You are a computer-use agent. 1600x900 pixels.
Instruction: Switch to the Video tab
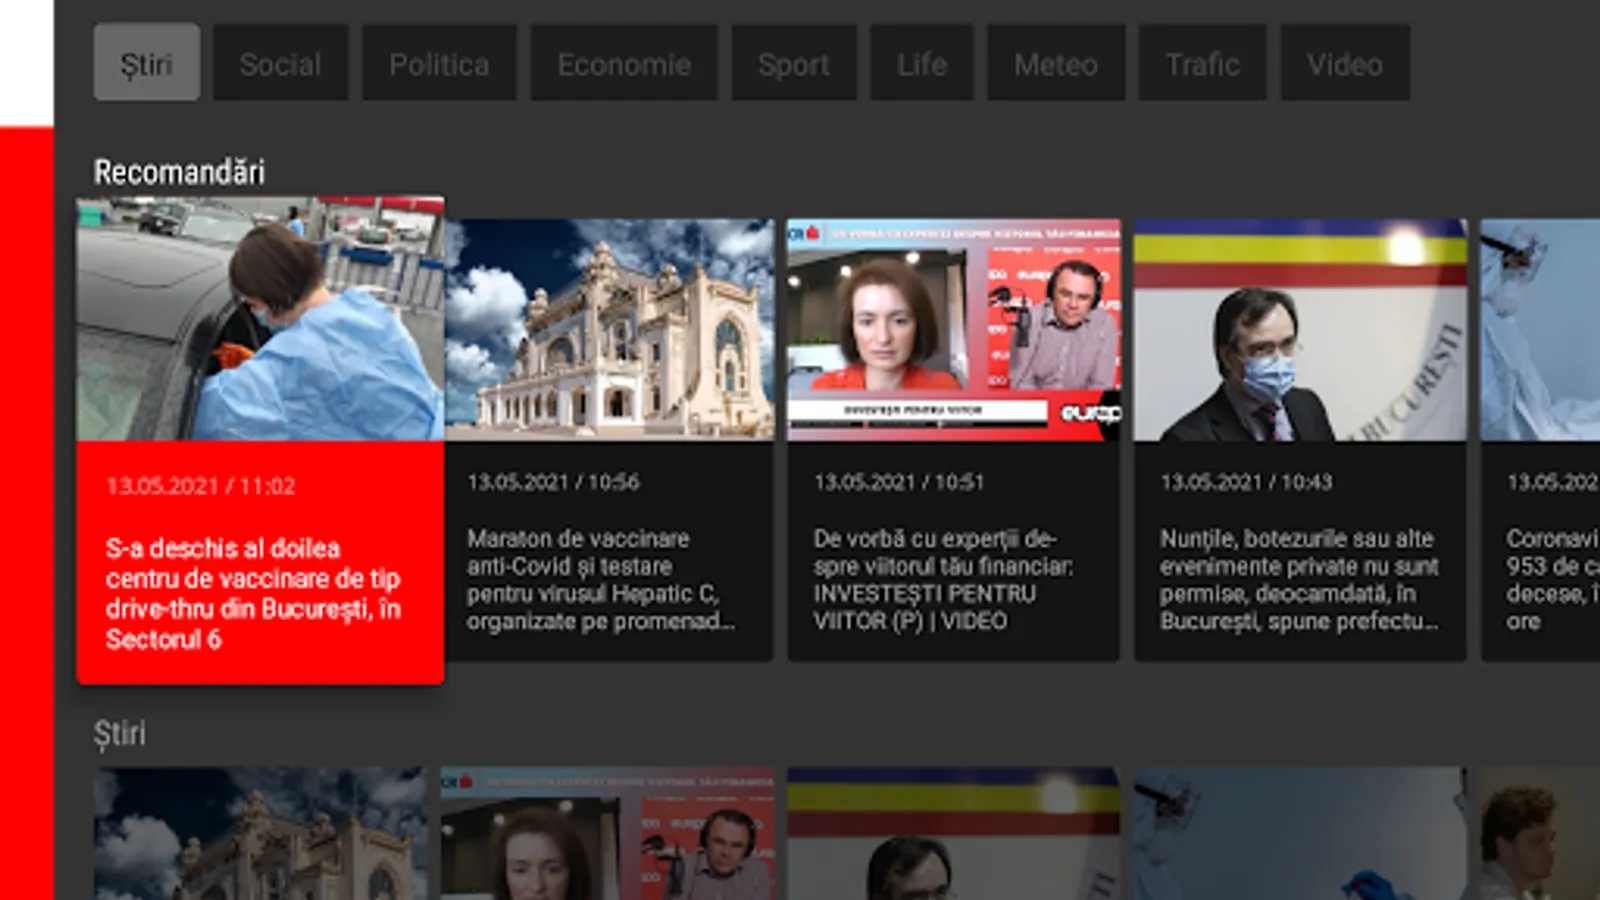(1345, 63)
